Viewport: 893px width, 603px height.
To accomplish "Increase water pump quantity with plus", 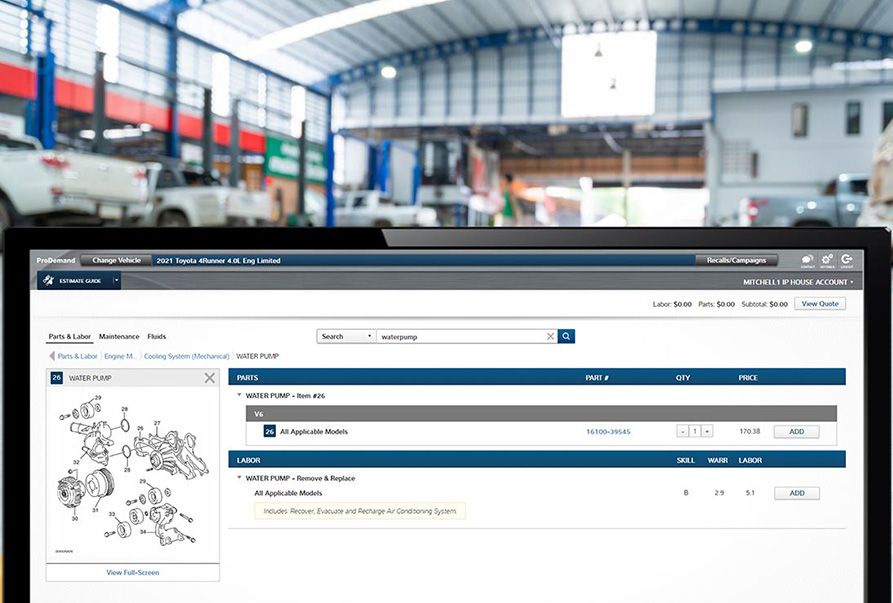I will [x=707, y=431].
